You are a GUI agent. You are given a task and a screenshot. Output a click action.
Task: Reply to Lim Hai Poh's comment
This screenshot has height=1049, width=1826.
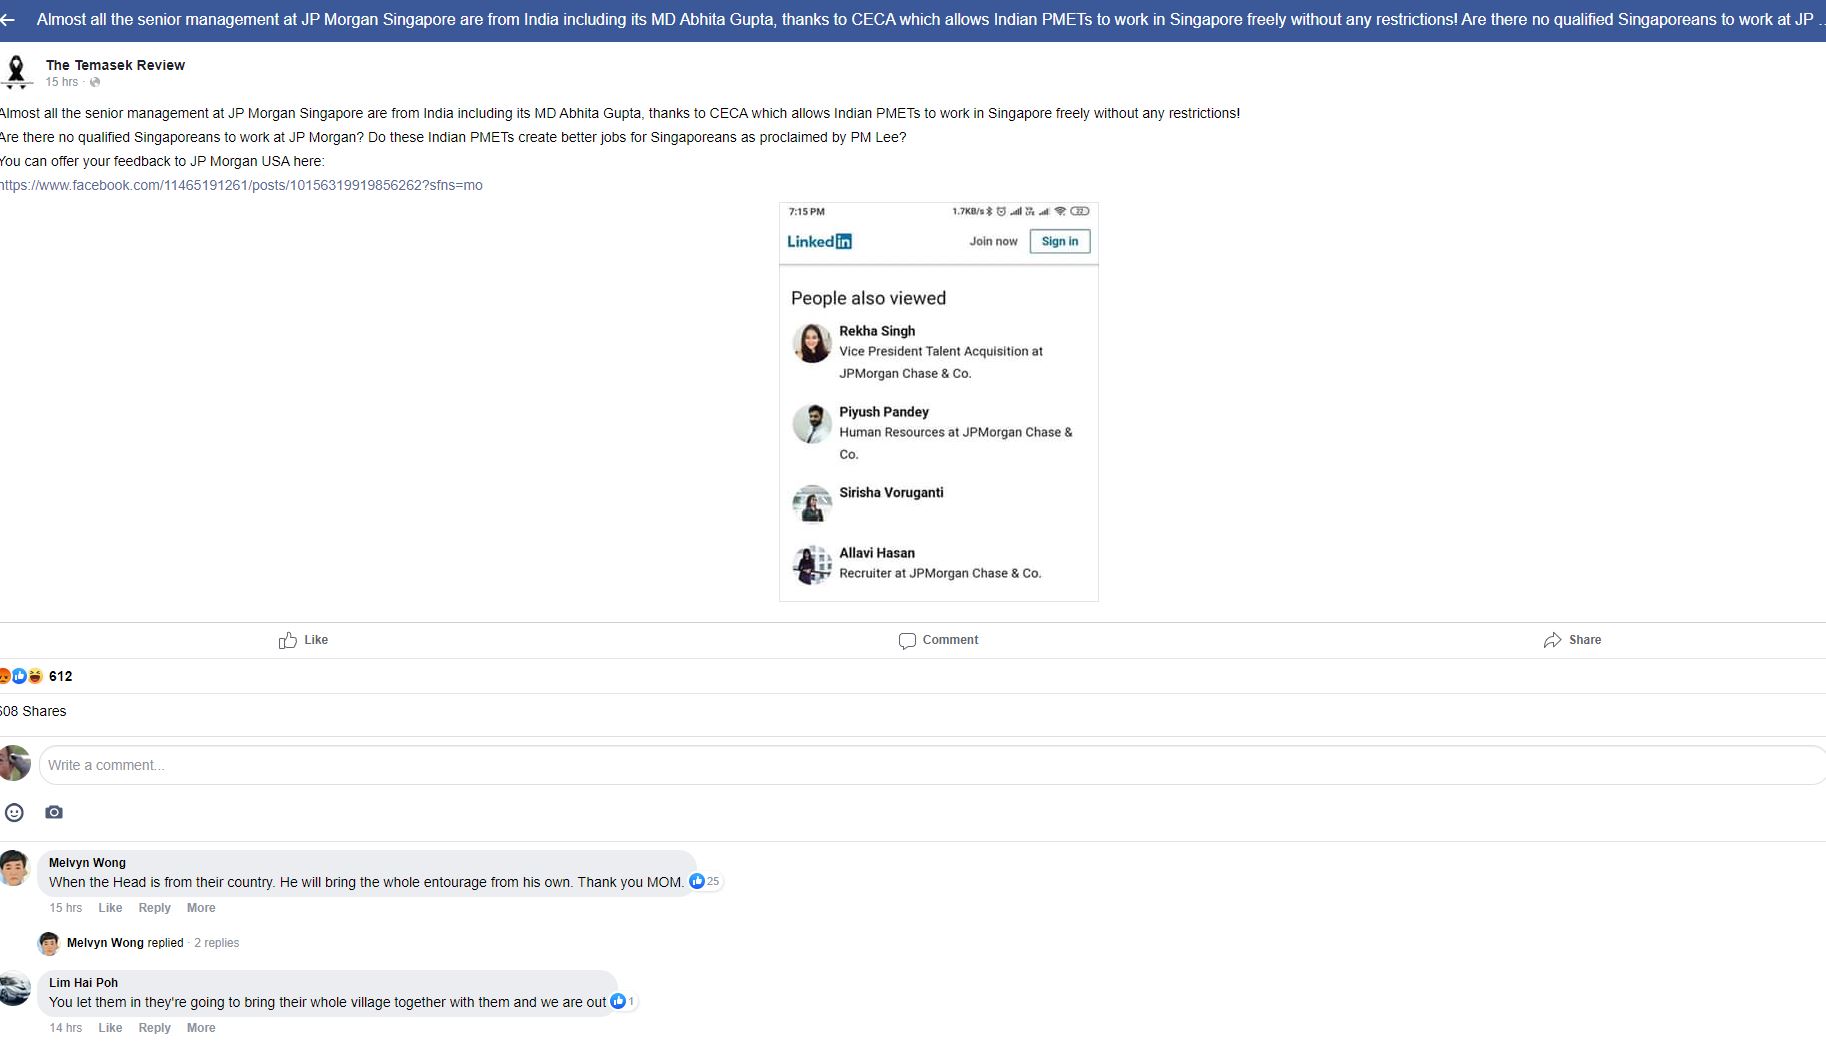click(x=154, y=1028)
